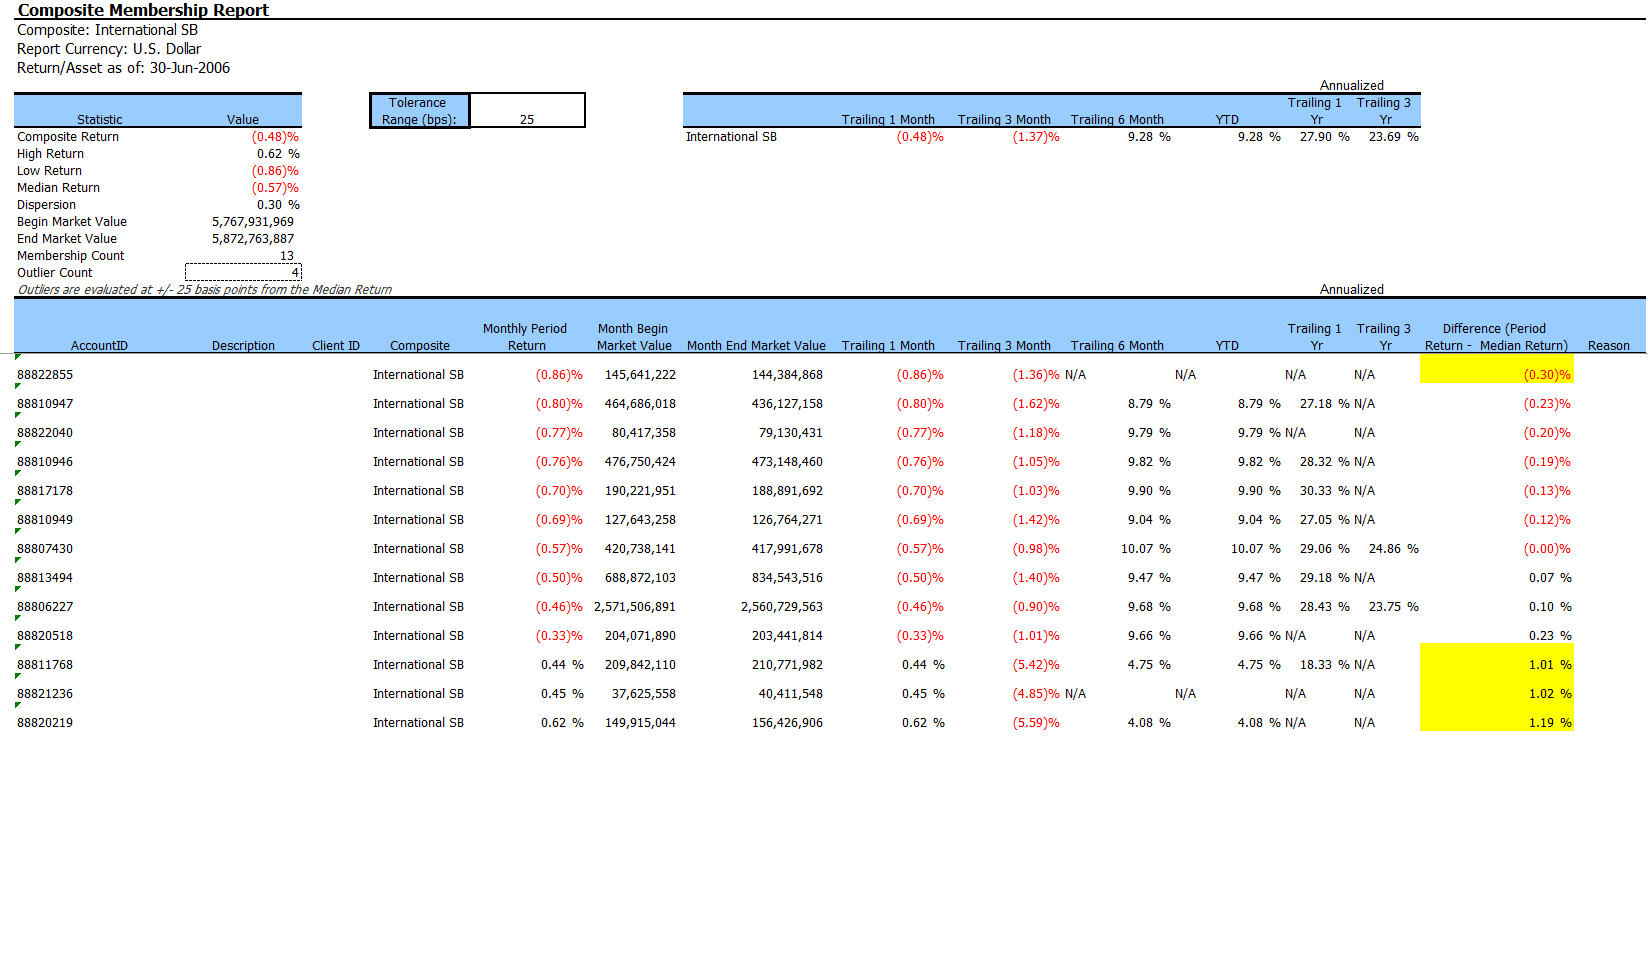This screenshot has height=954, width=1648.
Task: Click the Client ID column header
Action: click(335, 345)
